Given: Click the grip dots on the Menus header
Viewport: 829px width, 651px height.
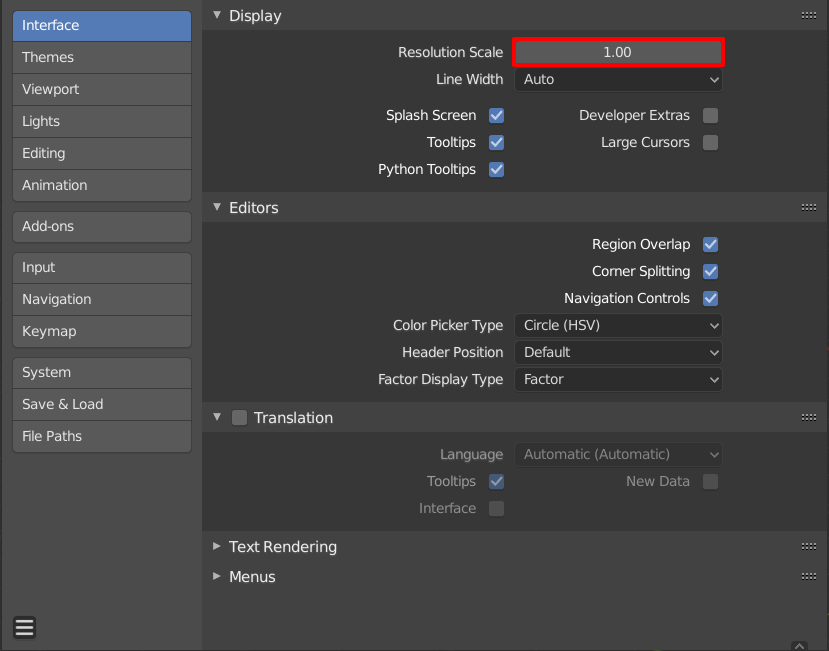Looking at the screenshot, I should click(808, 576).
